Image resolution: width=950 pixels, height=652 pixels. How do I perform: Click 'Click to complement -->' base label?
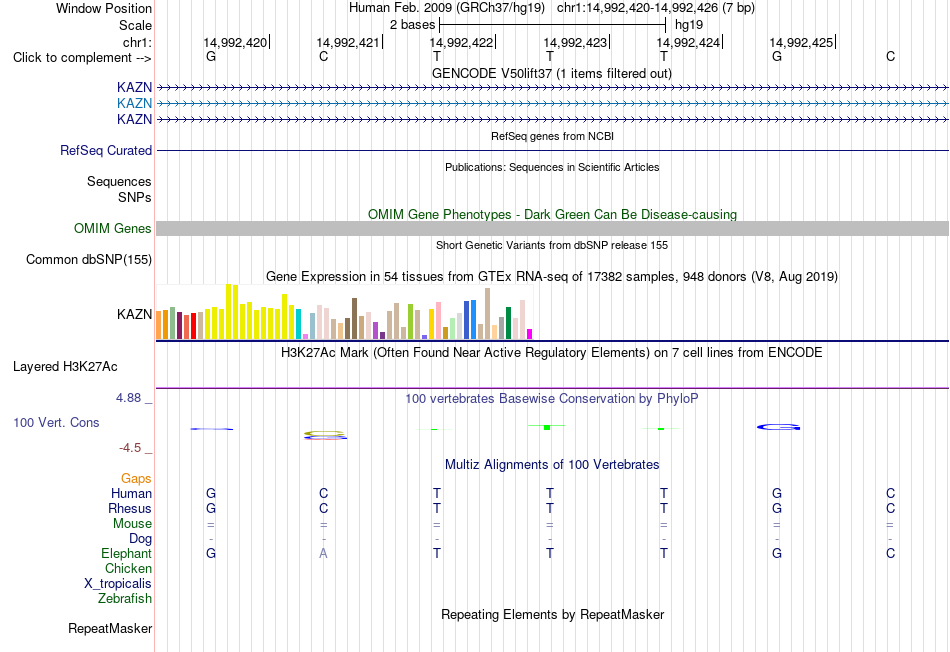(82, 58)
